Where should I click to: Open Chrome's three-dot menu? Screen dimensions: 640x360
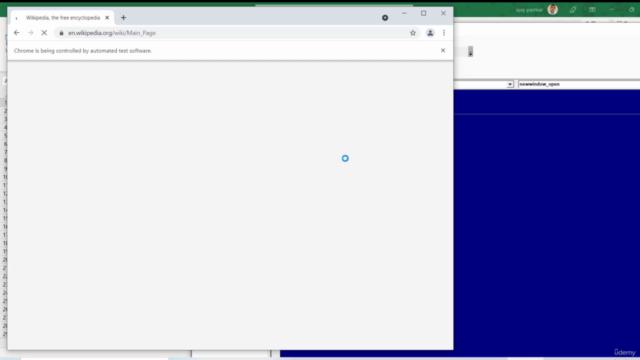coord(444,33)
